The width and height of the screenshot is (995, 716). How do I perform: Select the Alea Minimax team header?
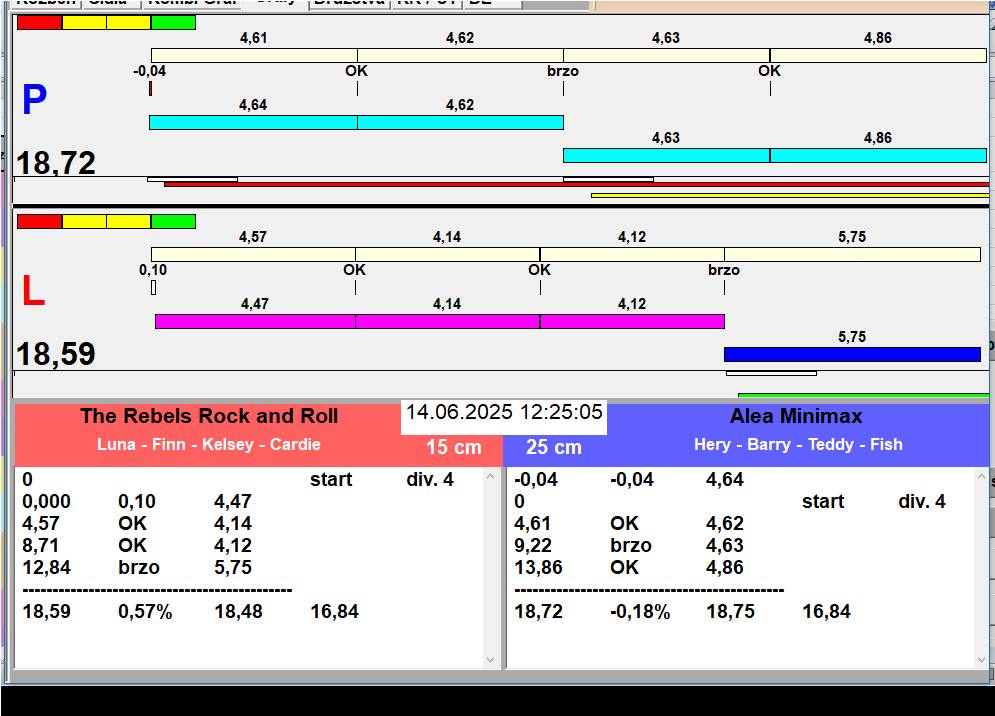point(796,417)
